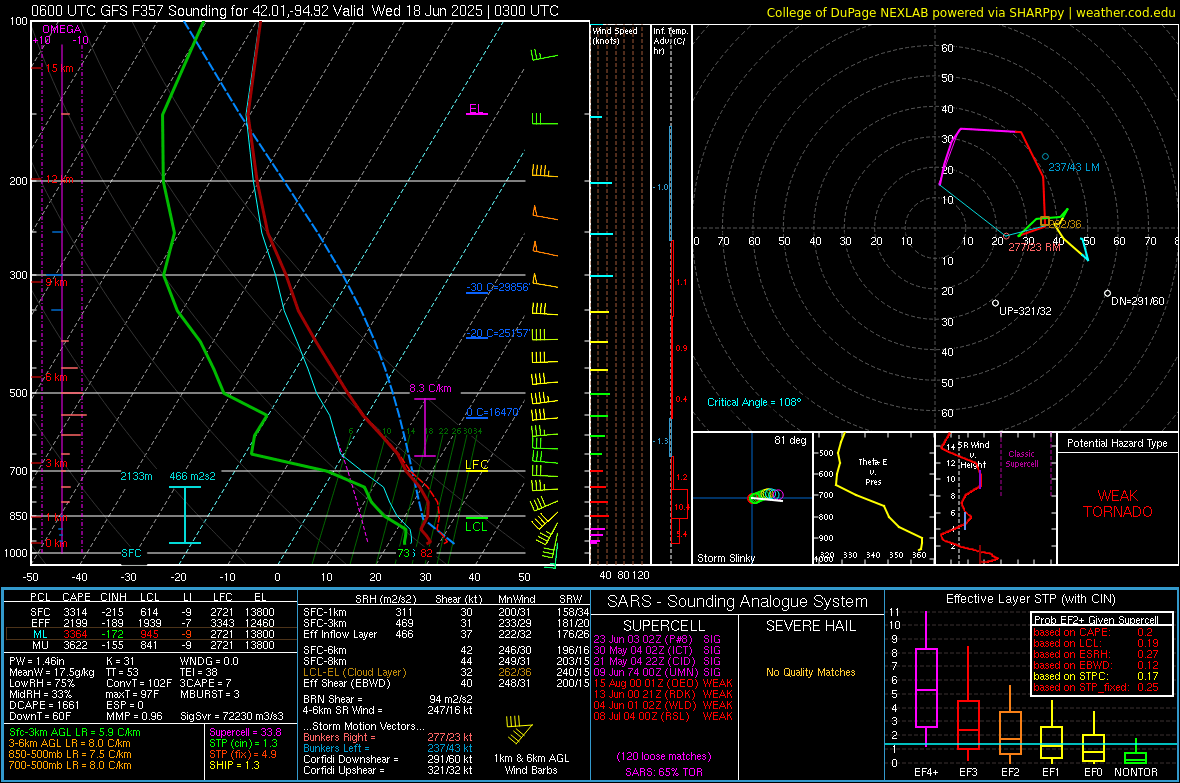Click the '(120 loose matches)' text
The width and height of the screenshot is (1180, 783).
664,757
